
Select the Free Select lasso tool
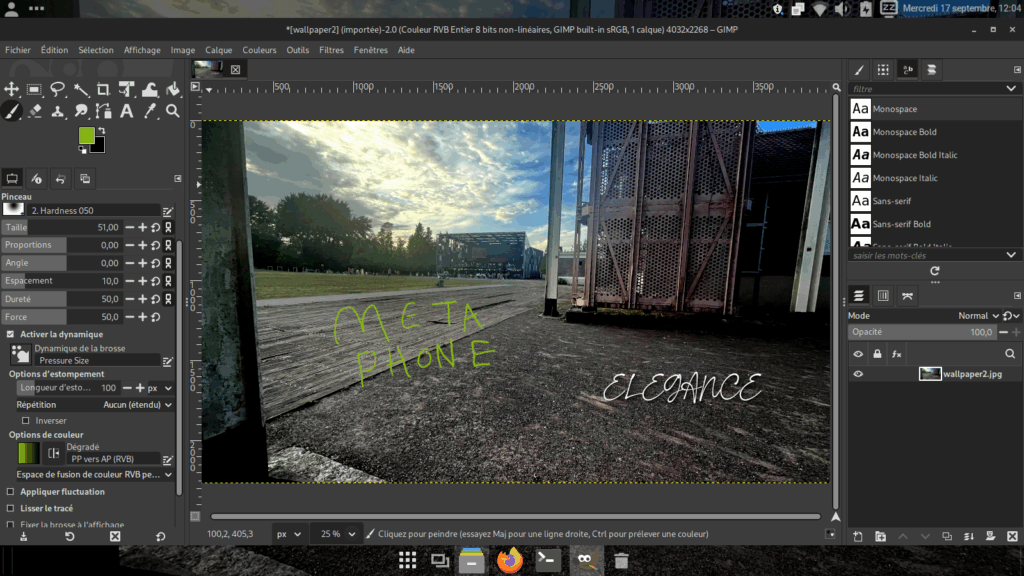[x=57, y=89]
